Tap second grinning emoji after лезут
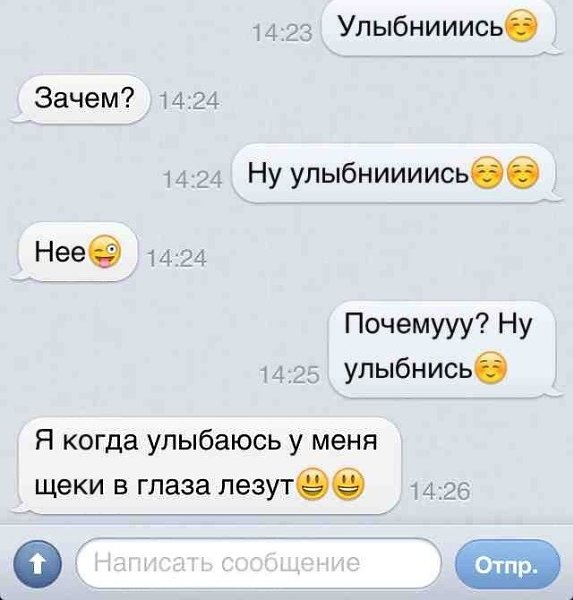The width and height of the screenshot is (573, 600). coord(348,484)
